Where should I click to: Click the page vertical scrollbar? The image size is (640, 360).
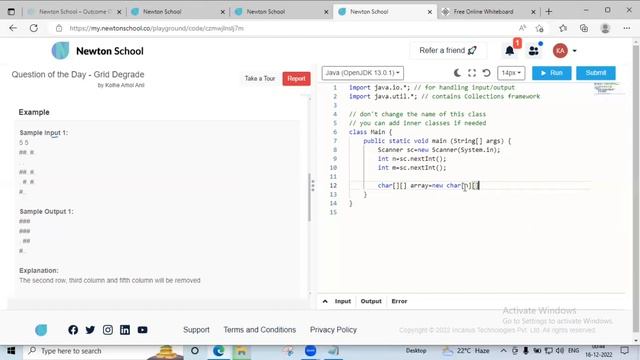click(x=635, y=188)
